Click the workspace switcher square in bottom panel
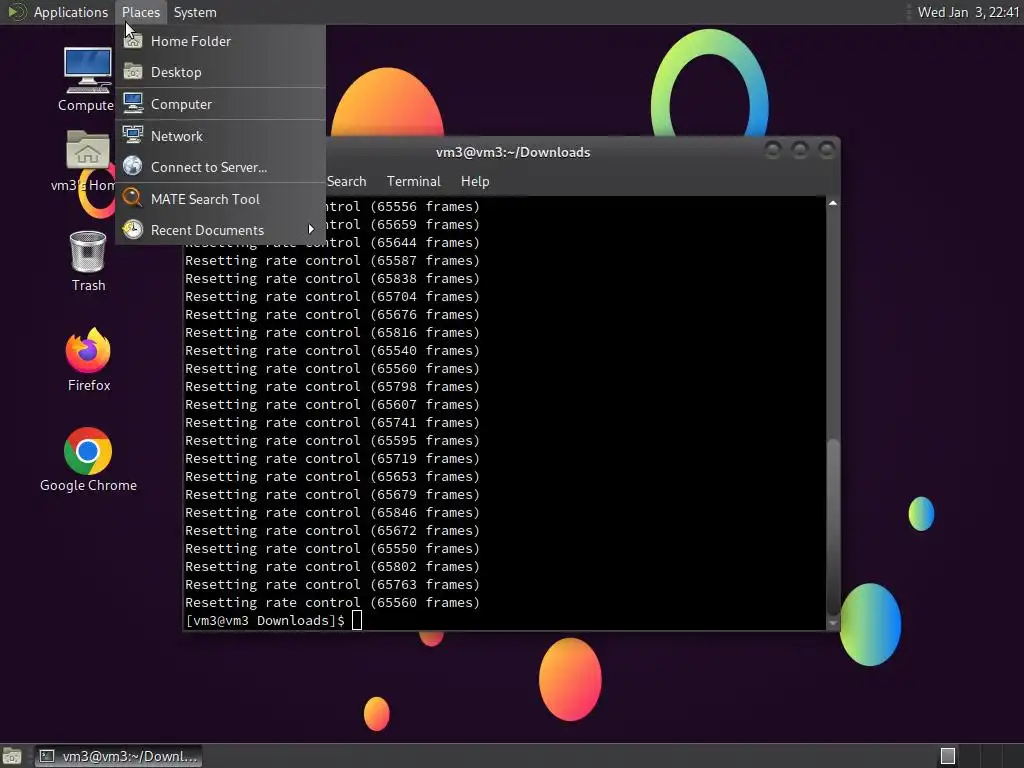1024x768 pixels. point(948,756)
